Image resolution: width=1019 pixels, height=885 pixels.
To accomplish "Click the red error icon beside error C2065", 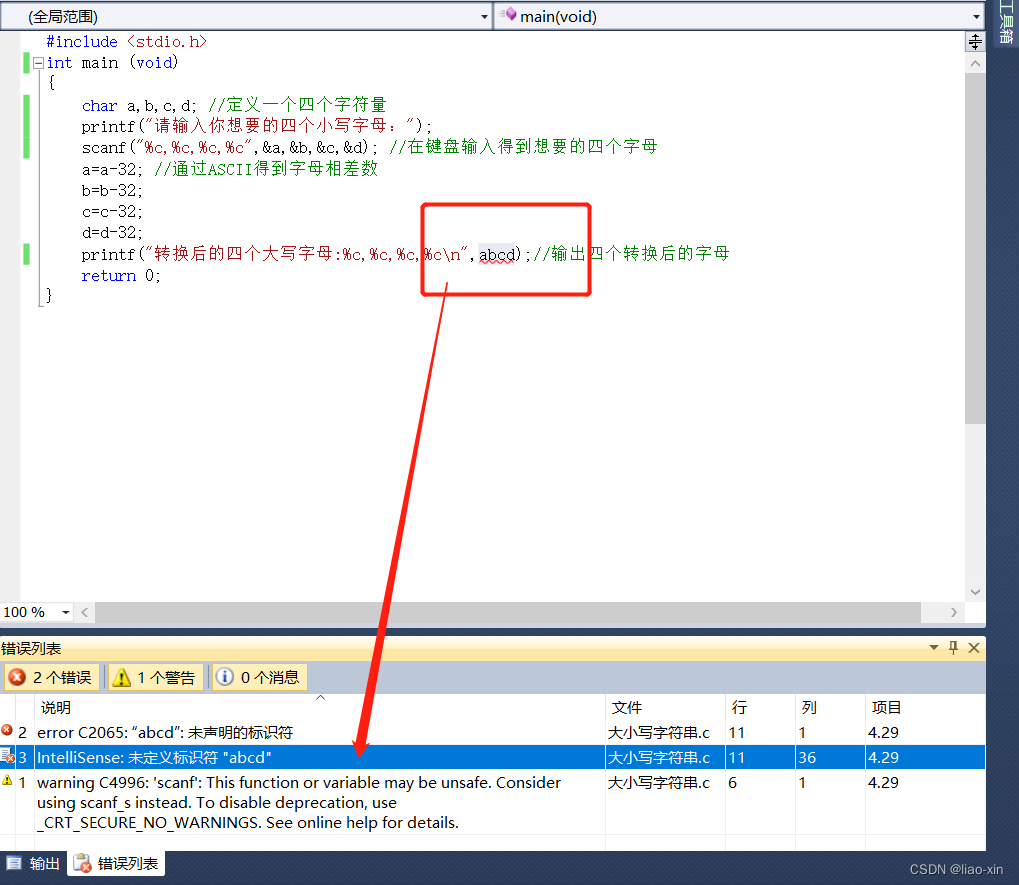I will 9,732.
